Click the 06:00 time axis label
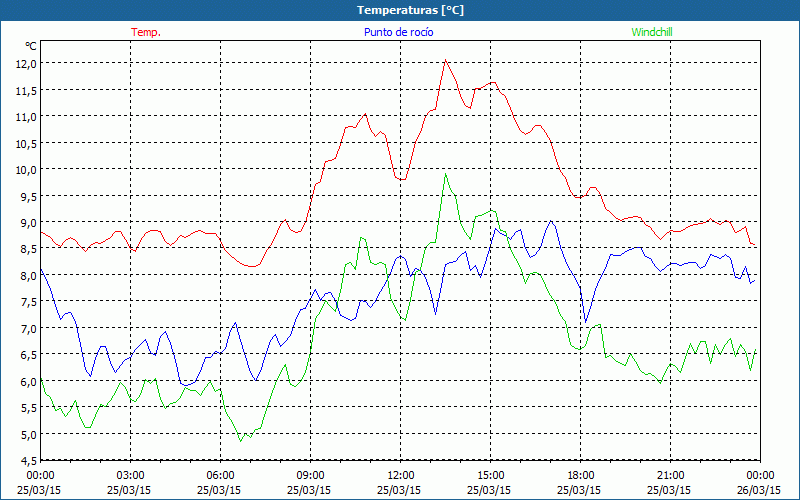This screenshot has width=800, height=500. pyautogui.click(x=220, y=476)
